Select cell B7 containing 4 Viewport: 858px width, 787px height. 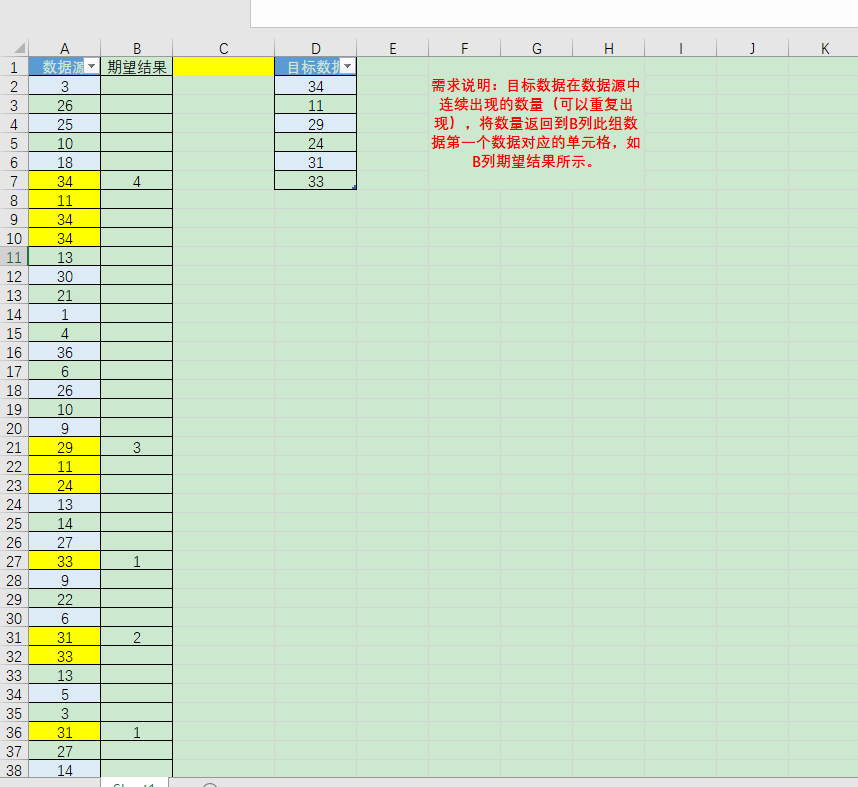click(x=136, y=181)
